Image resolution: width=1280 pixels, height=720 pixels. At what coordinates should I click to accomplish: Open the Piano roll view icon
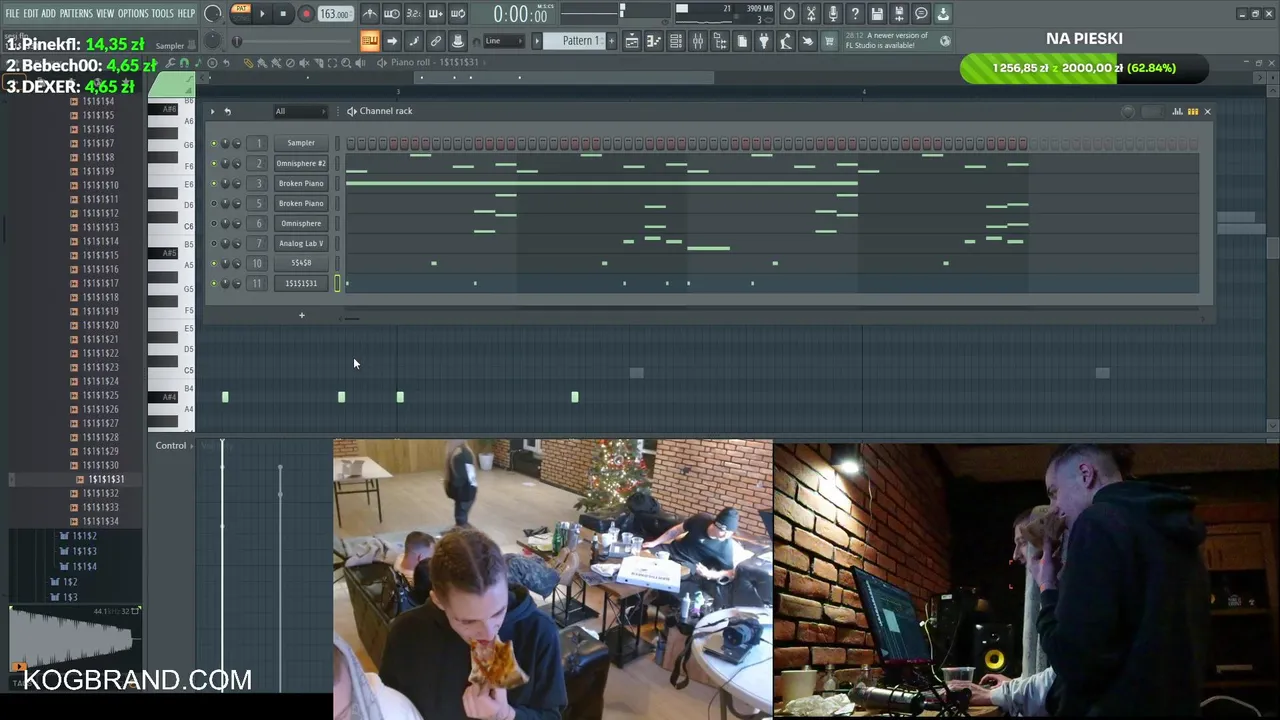654,41
